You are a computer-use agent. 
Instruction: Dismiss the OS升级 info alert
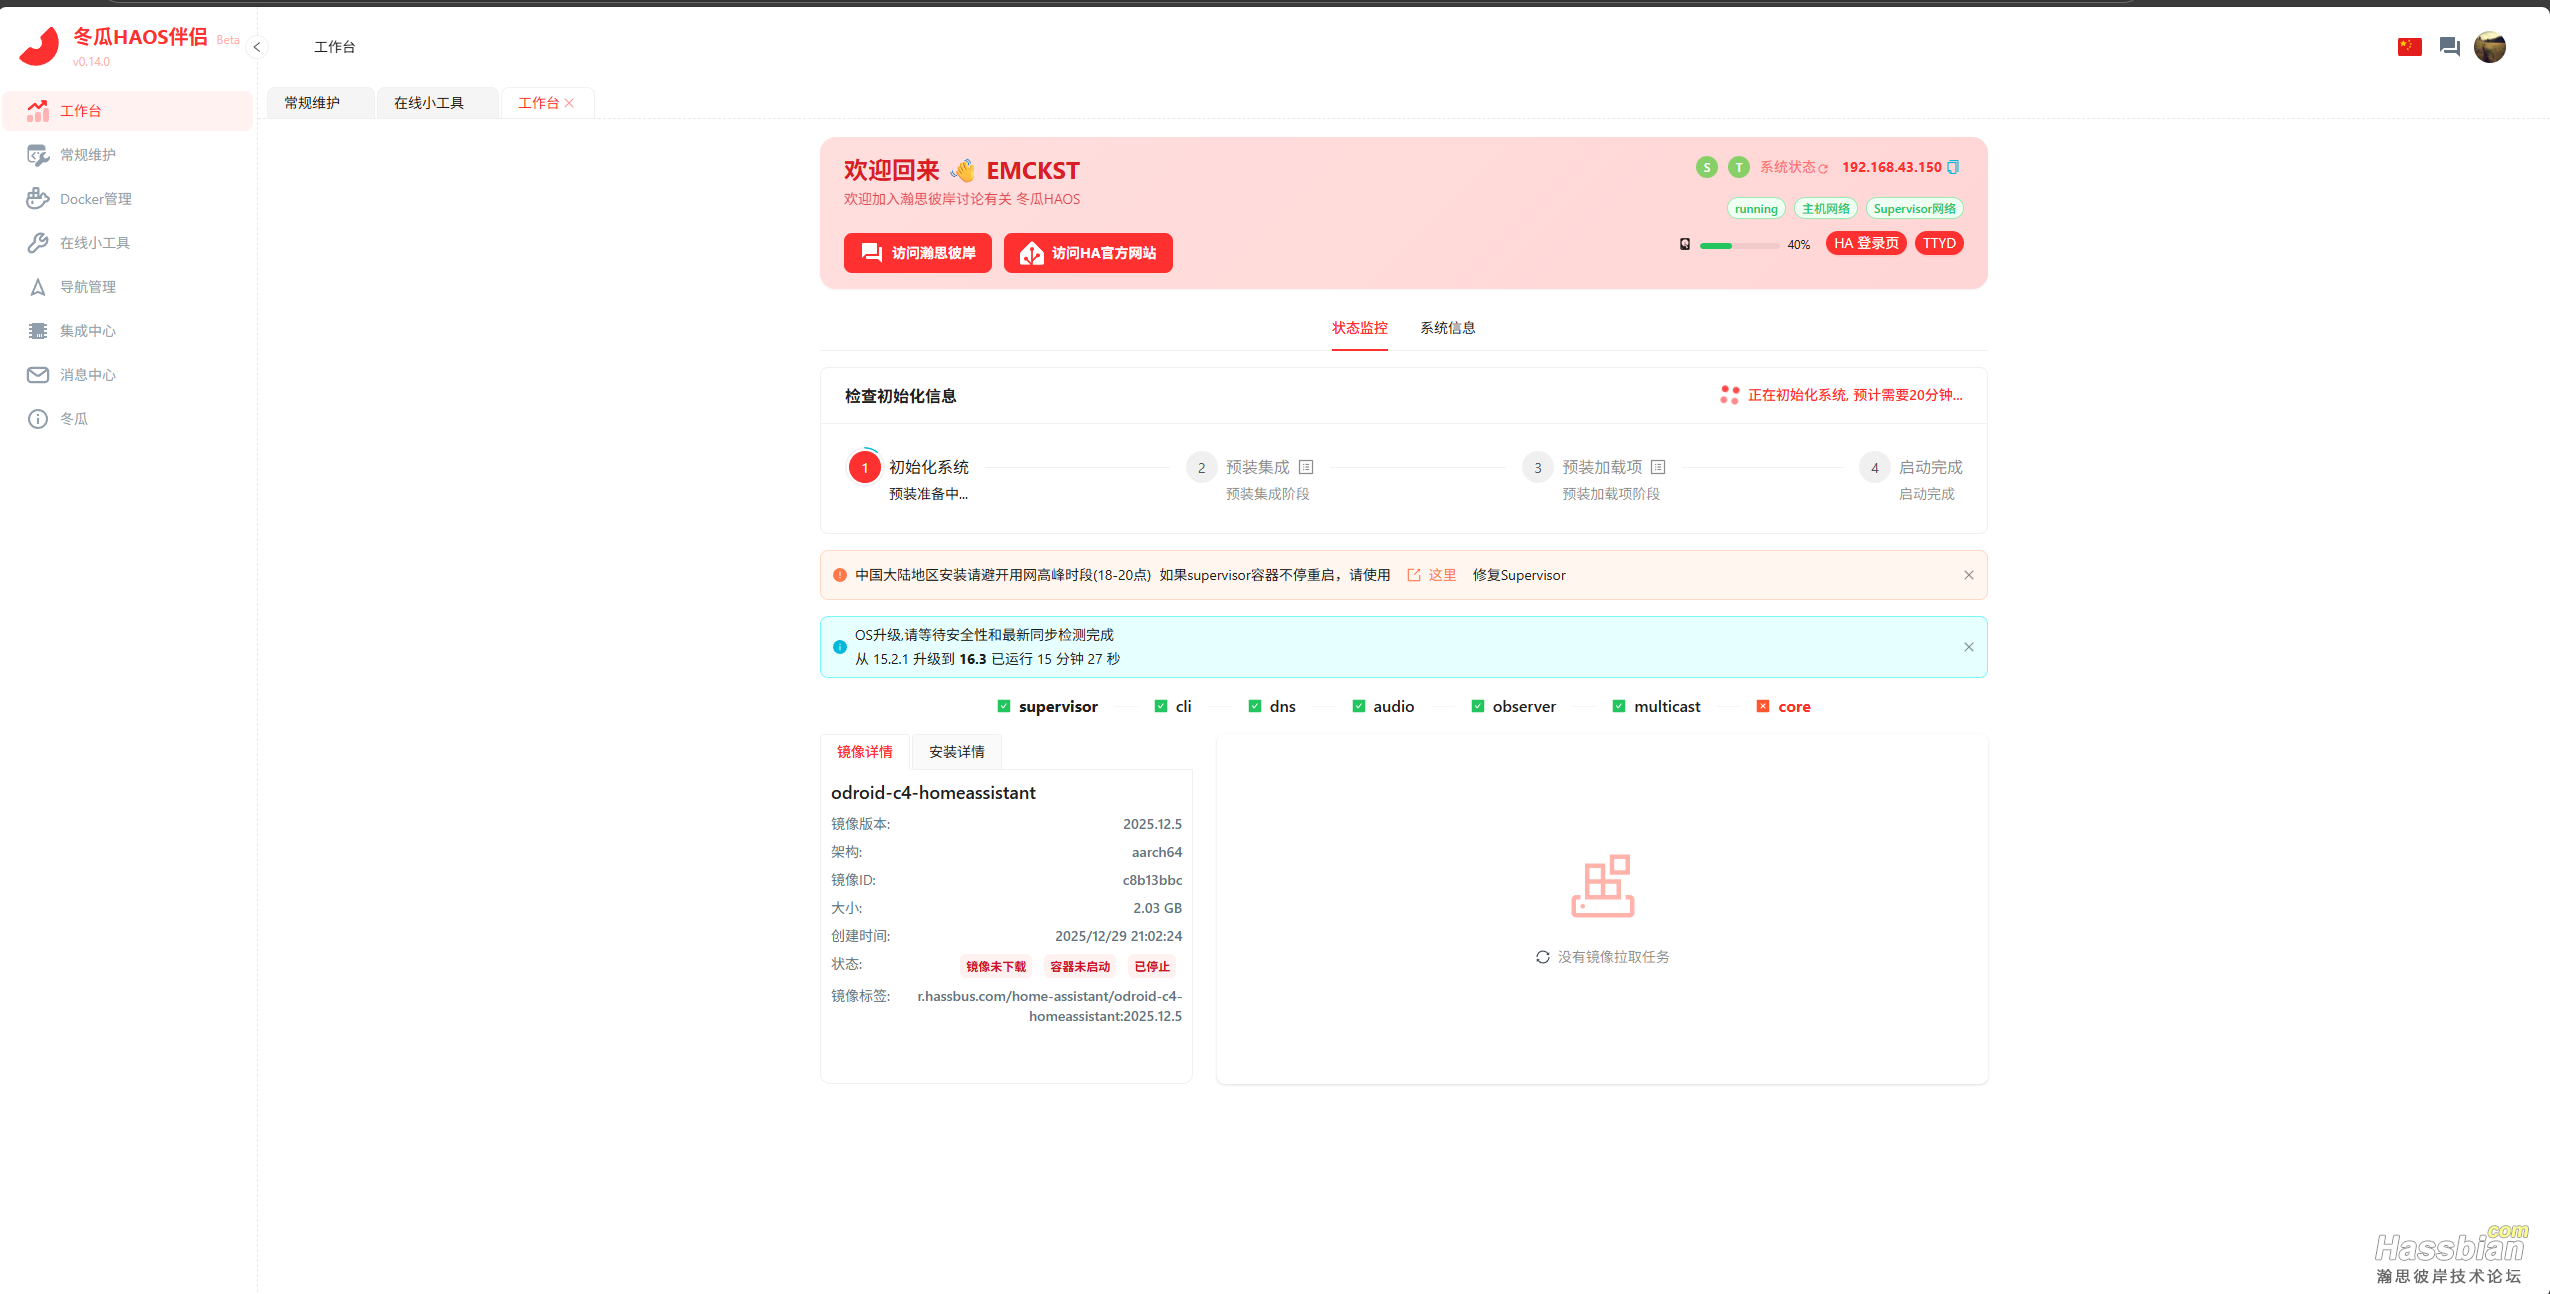[x=1968, y=647]
